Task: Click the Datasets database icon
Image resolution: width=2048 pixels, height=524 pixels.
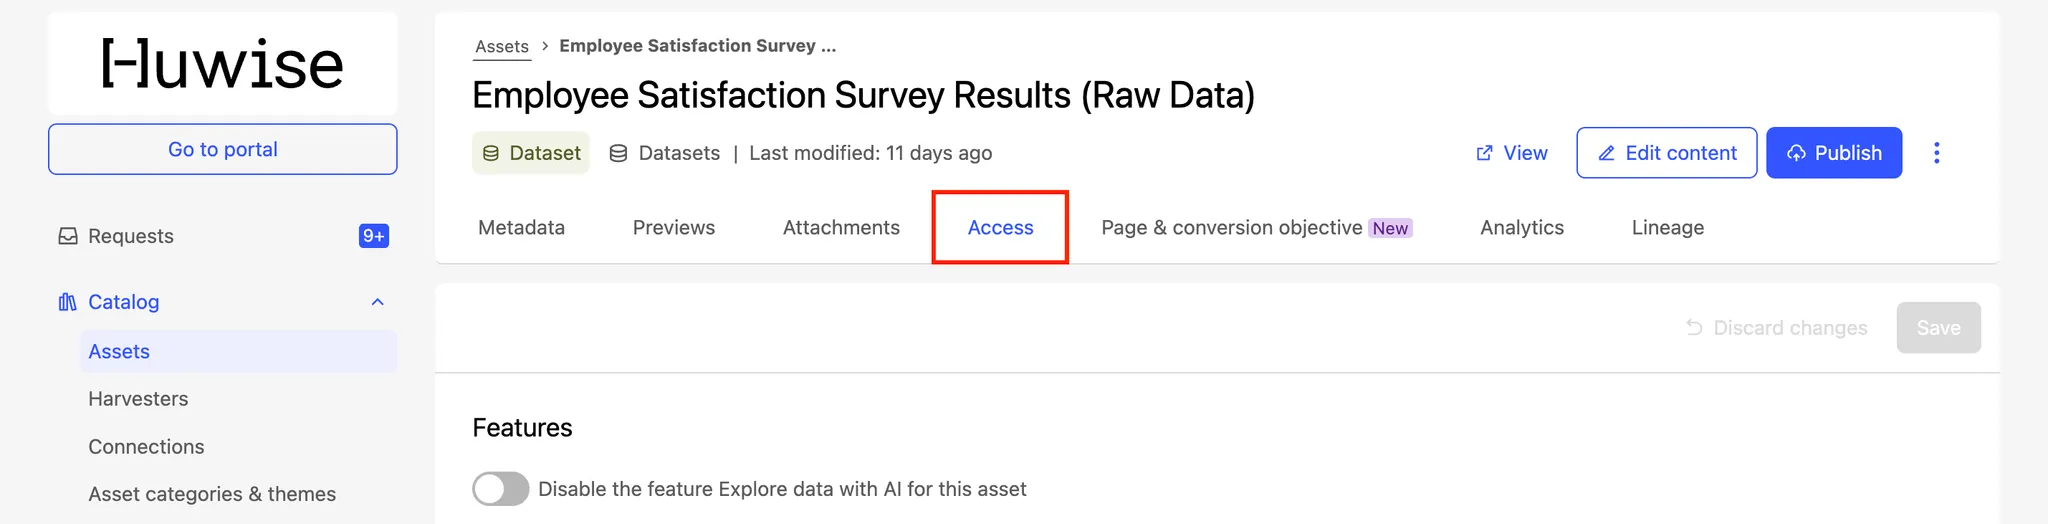Action: click(x=619, y=153)
